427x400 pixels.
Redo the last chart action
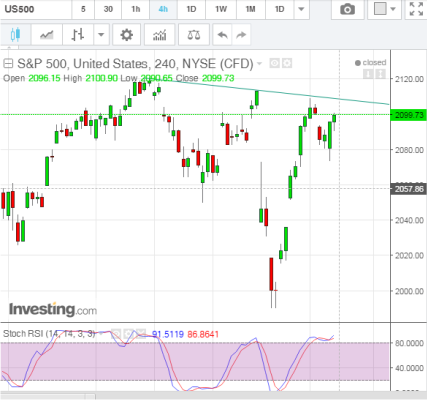pos(241,34)
